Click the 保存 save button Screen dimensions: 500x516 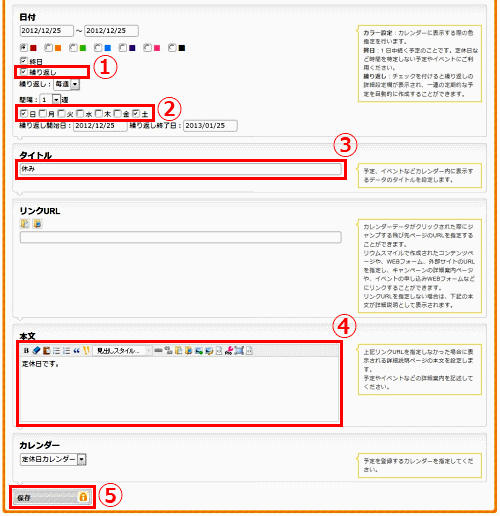point(52,497)
